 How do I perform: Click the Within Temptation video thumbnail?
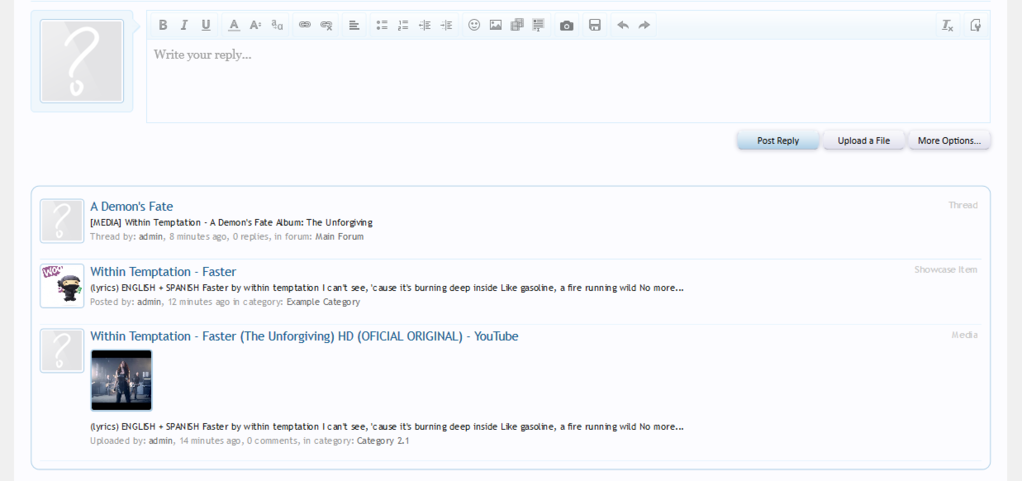coord(121,380)
